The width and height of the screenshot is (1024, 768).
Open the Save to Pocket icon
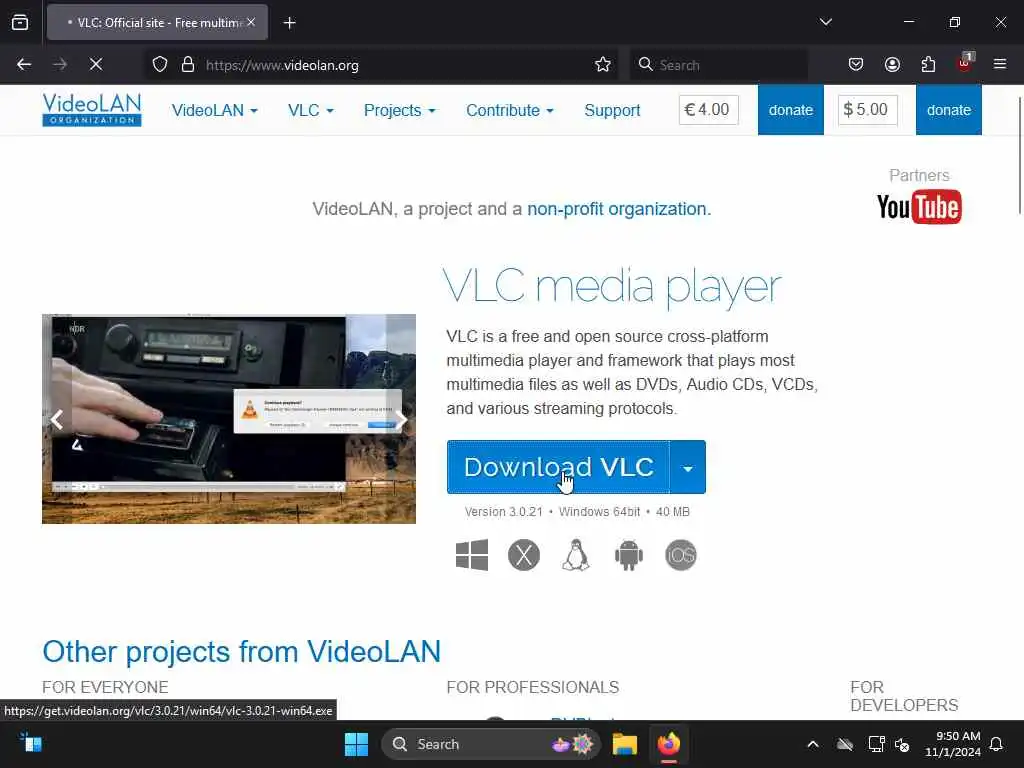point(856,64)
